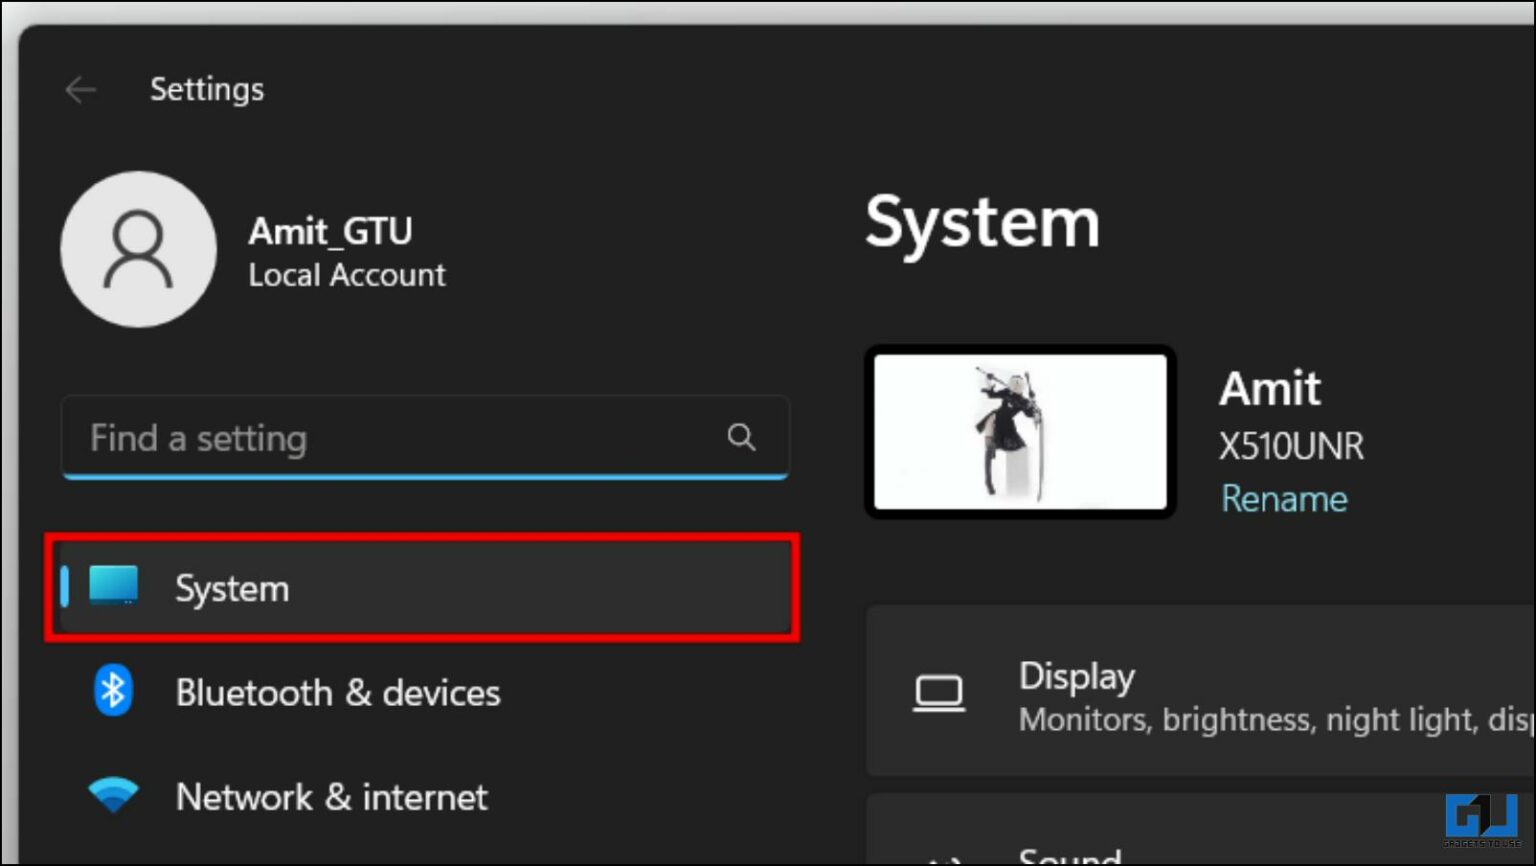The height and width of the screenshot is (866, 1536).
Task: Click the Amit_GTU profile avatar
Action: (x=138, y=250)
